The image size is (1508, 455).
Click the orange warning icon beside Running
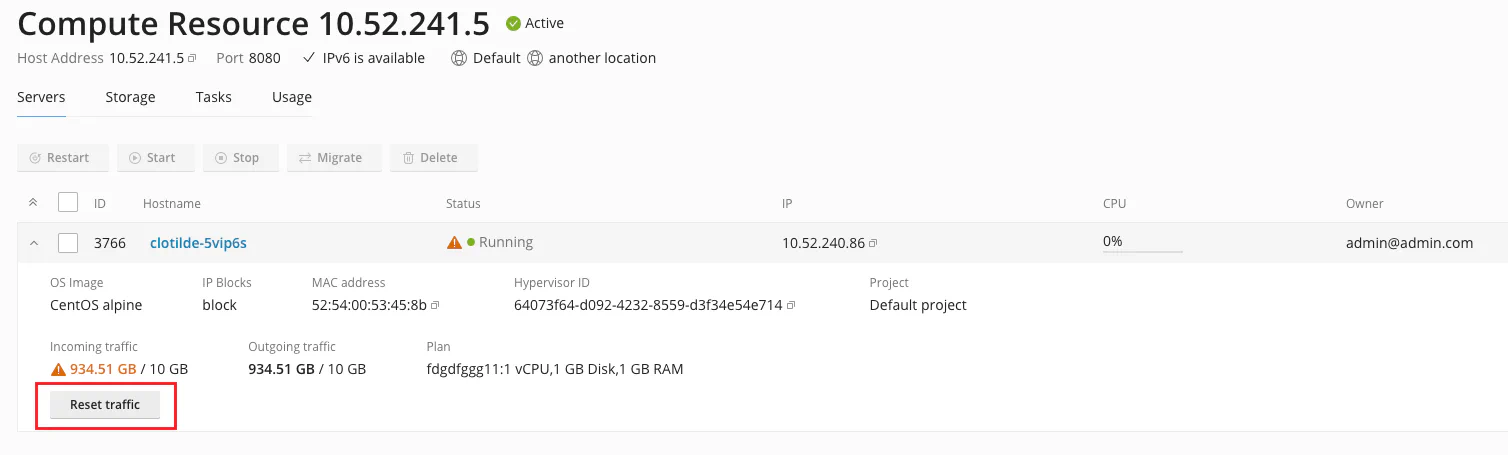point(454,242)
